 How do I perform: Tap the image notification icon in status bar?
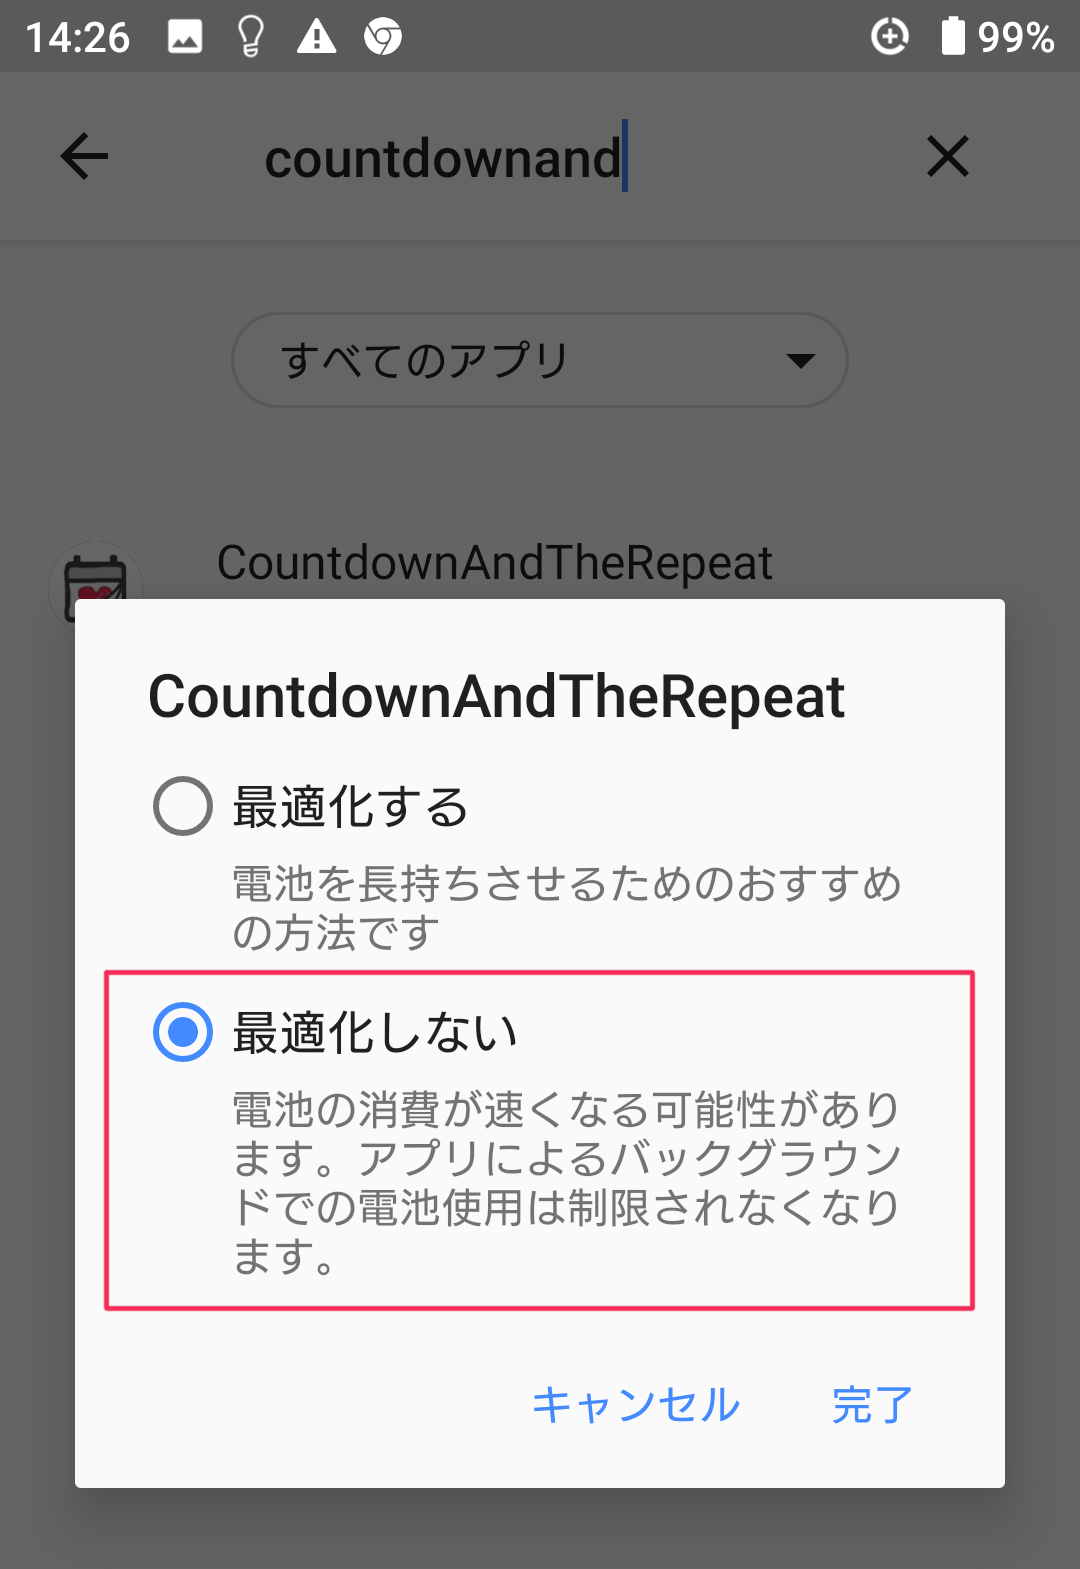click(x=185, y=37)
